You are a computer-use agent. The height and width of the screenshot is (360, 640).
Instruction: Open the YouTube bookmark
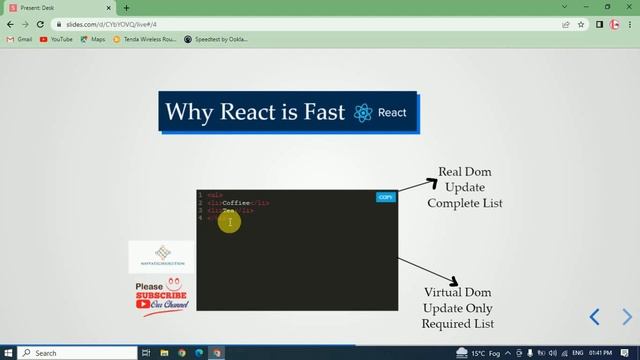(56, 39)
